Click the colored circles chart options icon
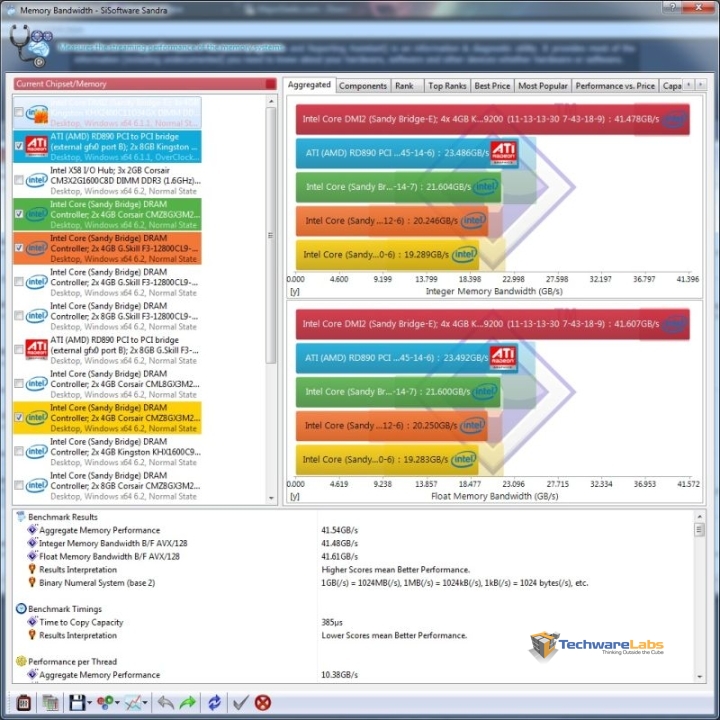 (105, 703)
